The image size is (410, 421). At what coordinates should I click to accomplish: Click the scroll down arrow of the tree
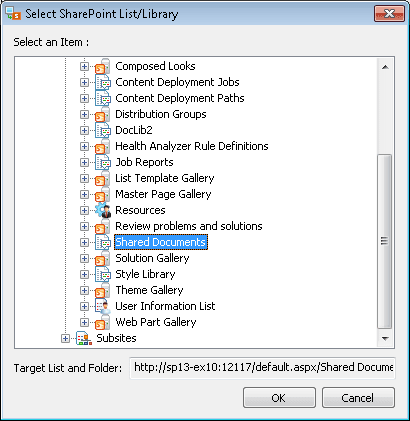tap(385, 339)
